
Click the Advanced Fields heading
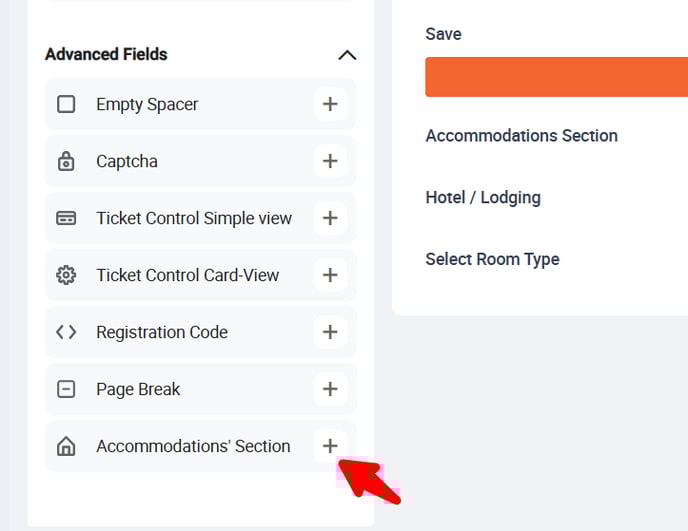pyautogui.click(x=106, y=54)
